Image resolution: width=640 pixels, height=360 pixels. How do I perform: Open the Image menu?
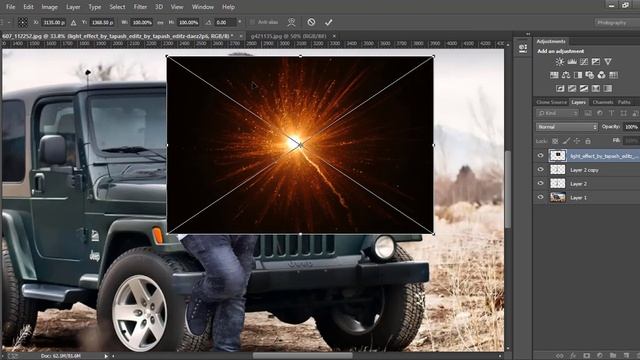pyautogui.click(x=49, y=7)
